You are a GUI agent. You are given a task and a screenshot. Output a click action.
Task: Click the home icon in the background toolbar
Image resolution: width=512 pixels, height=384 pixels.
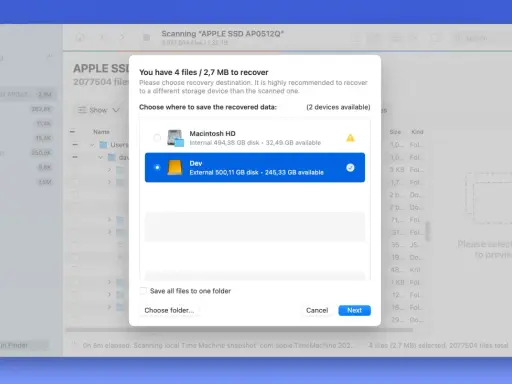coord(80,37)
